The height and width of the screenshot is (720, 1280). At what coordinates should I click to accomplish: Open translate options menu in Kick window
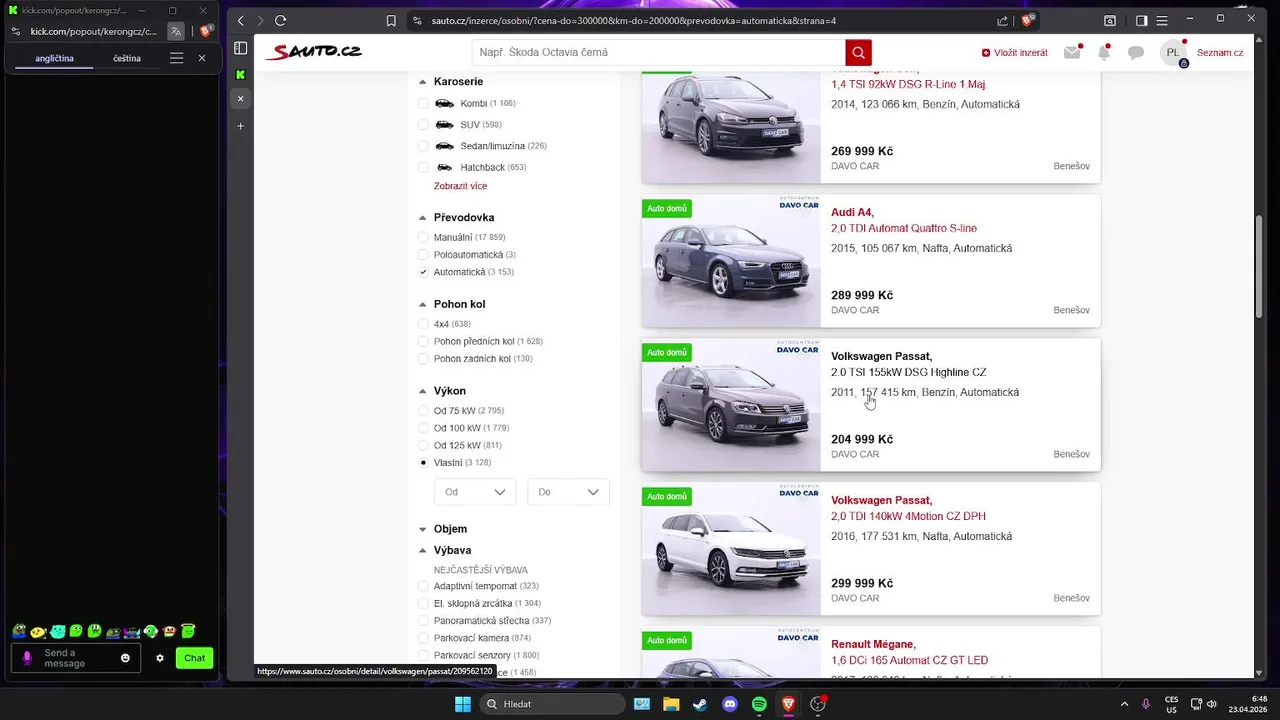(x=176, y=58)
